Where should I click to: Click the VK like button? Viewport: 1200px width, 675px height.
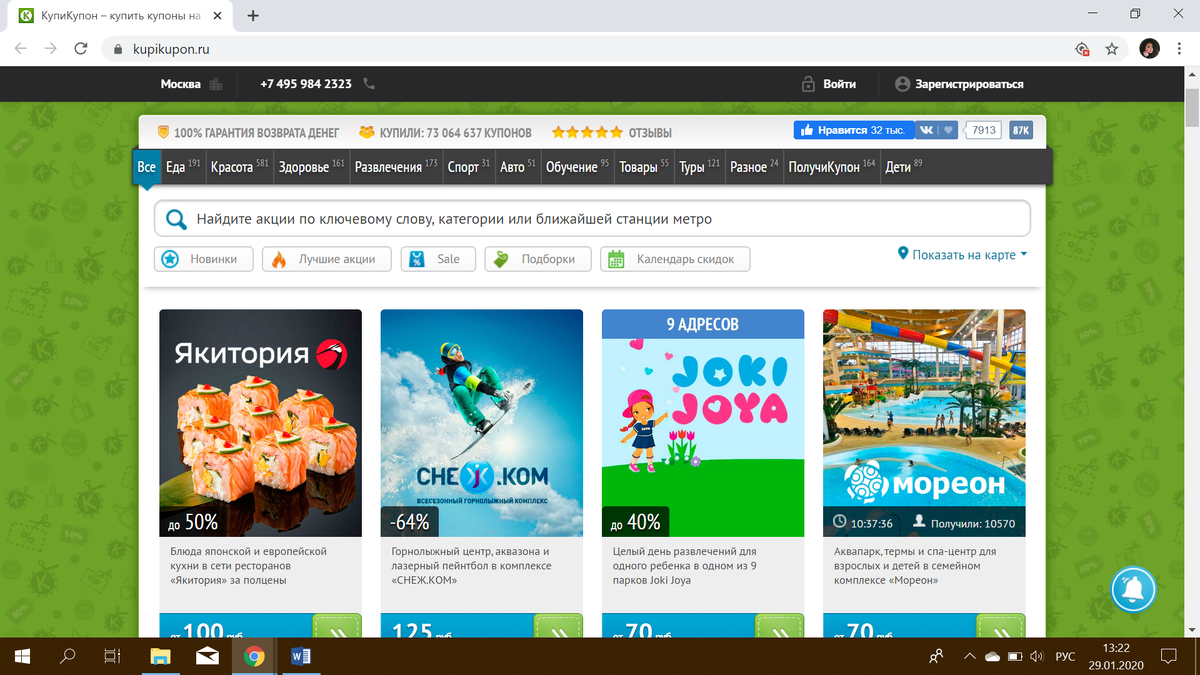pos(935,130)
